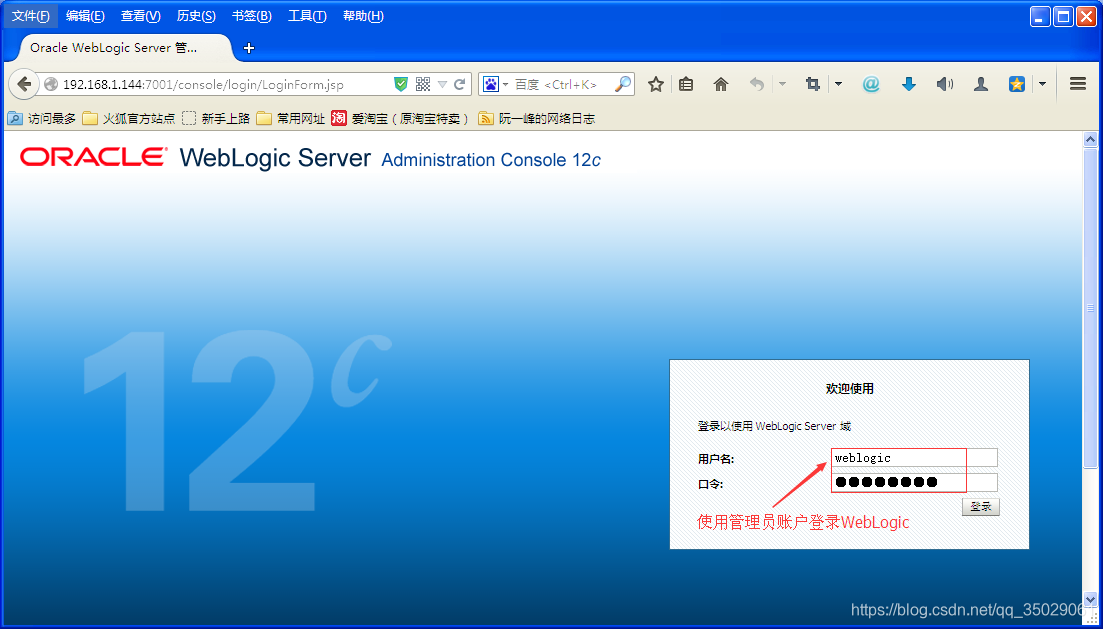Click the 用户名 username field
1103x629 pixels.
(914, 458)
